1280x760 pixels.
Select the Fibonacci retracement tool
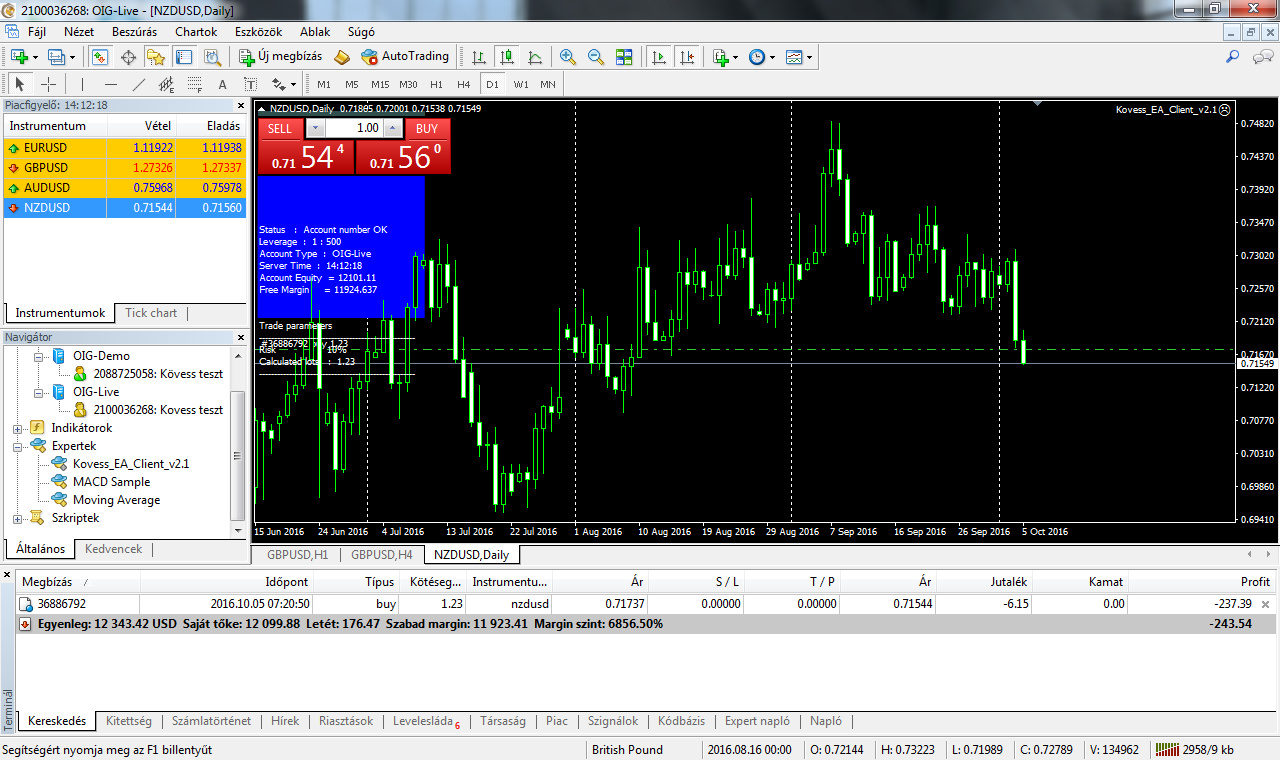(x=194, y=84)
